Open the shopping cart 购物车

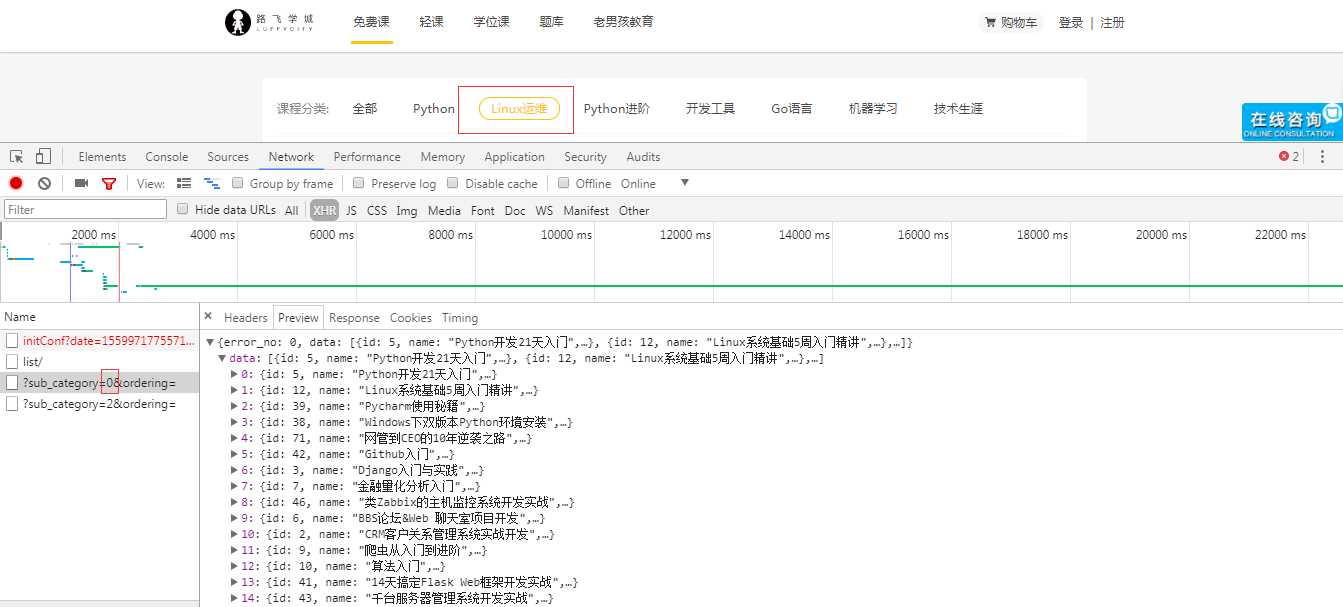(1011, 22)
